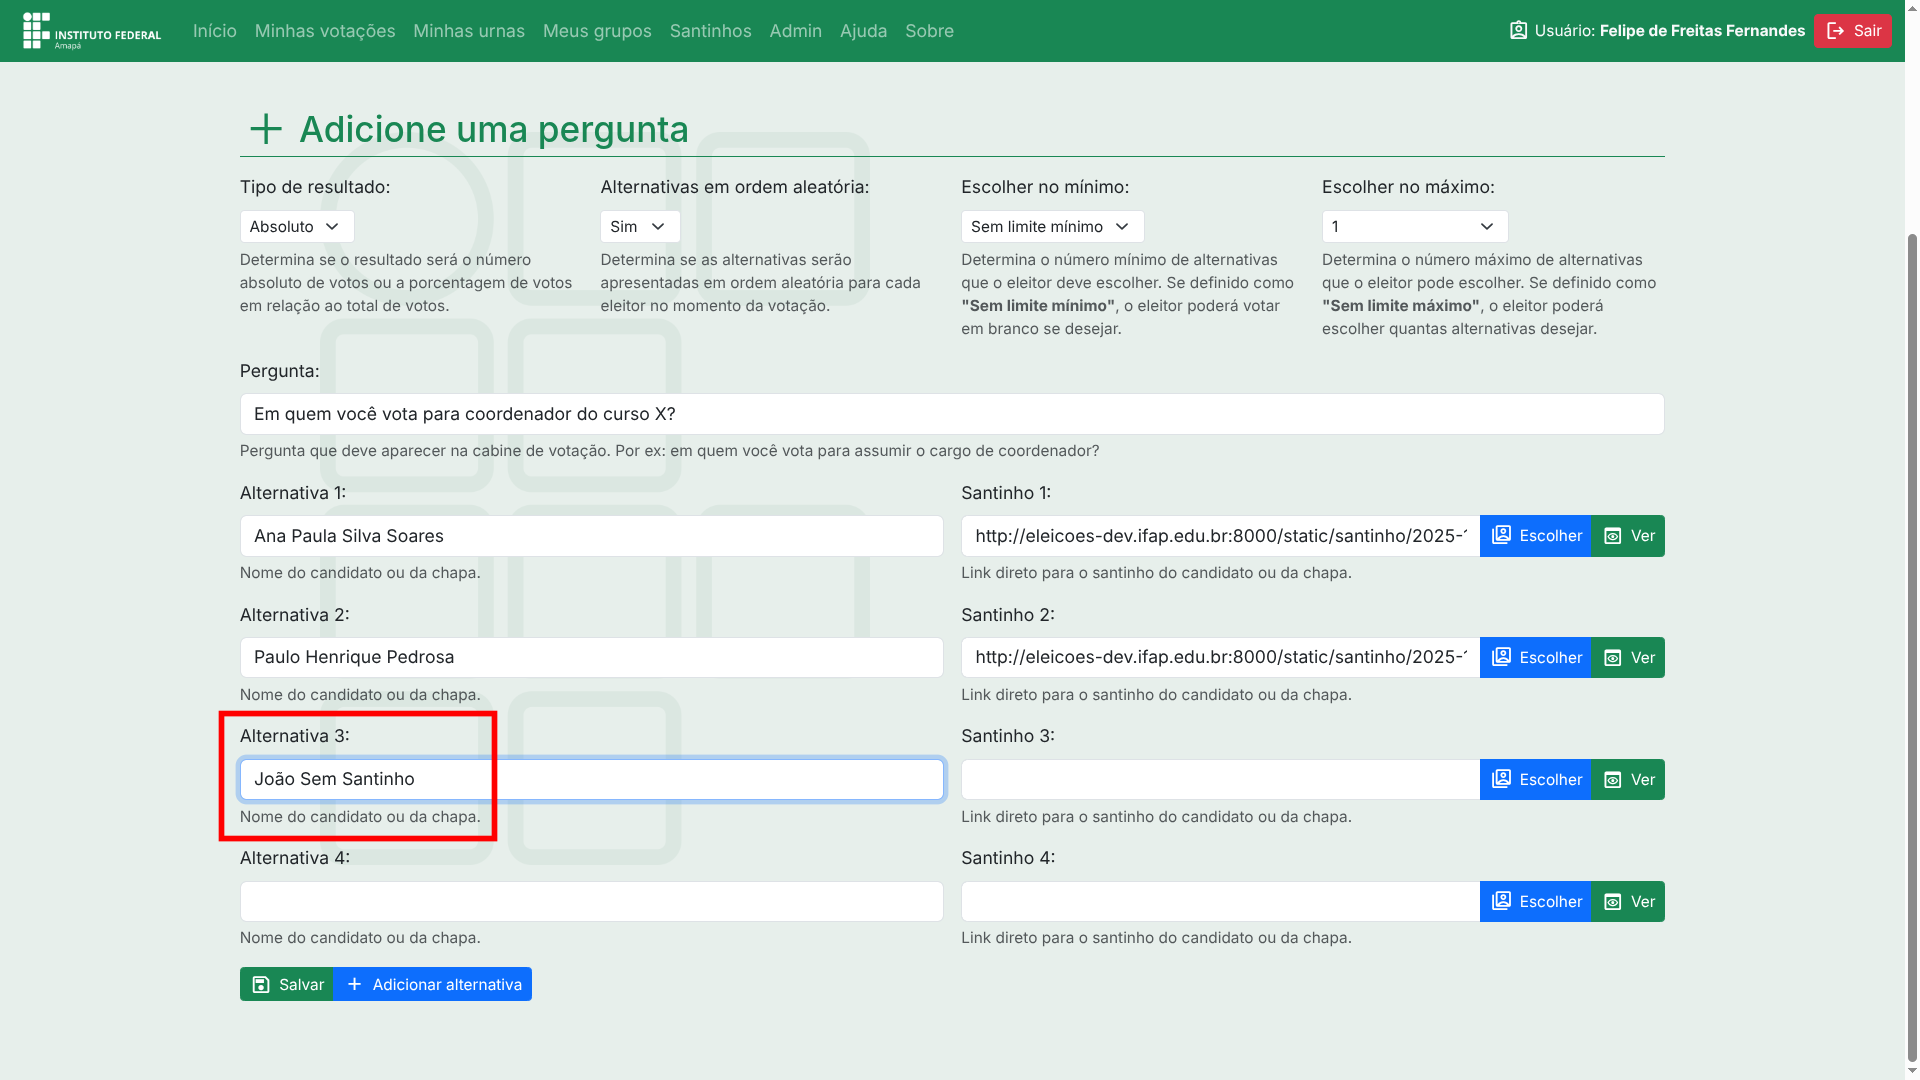Open the Admin menu item
Viewport: 1920px width, 1080px height.
(x=795, y=31)
